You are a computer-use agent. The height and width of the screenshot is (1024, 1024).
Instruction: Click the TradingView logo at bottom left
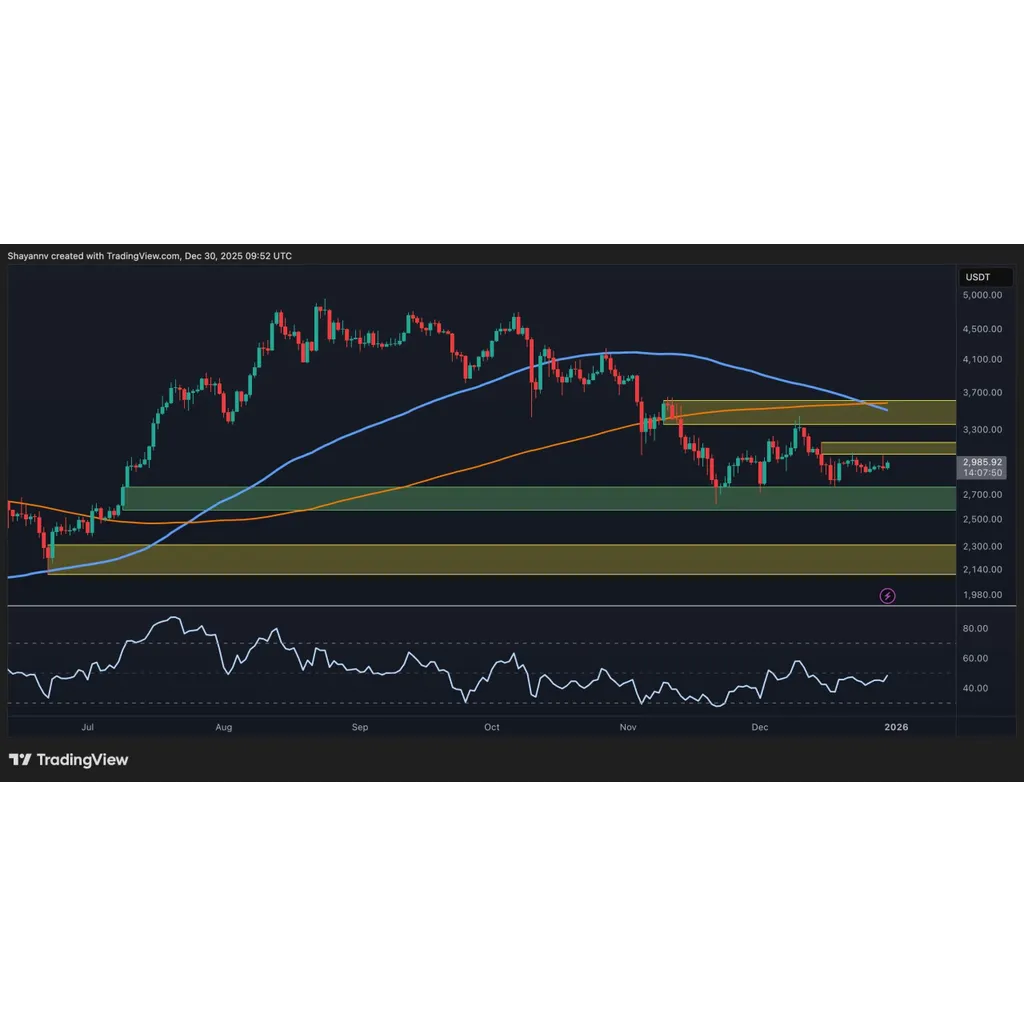point(69,760)
